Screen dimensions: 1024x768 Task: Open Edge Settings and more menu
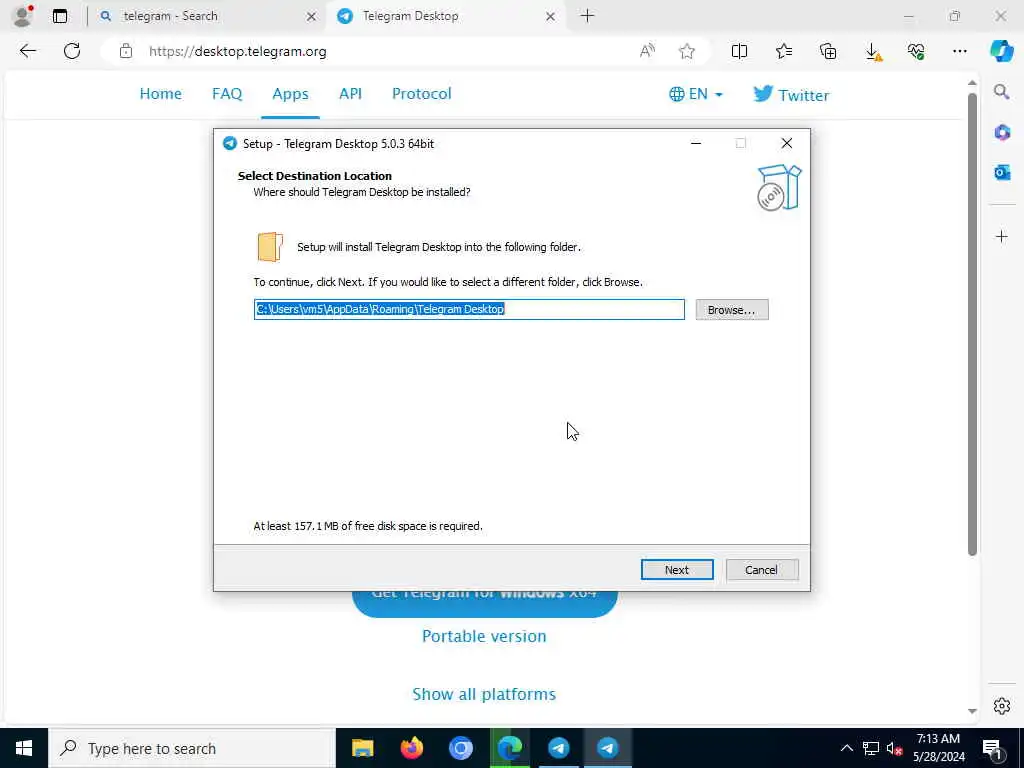point(959,51)
